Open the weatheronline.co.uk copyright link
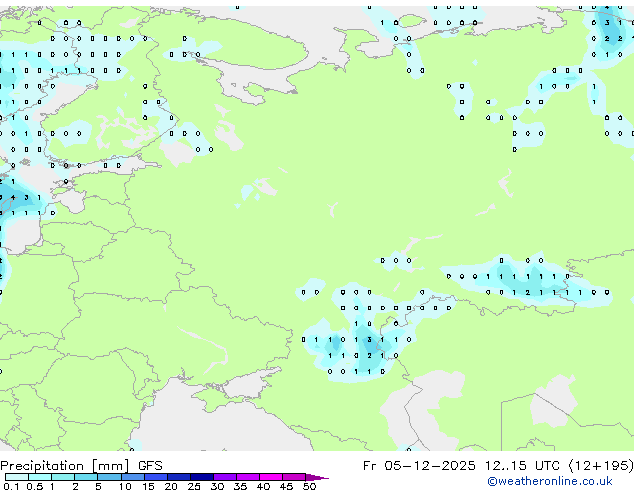This screenshot has width=634, height=490. tap(550, 481)
